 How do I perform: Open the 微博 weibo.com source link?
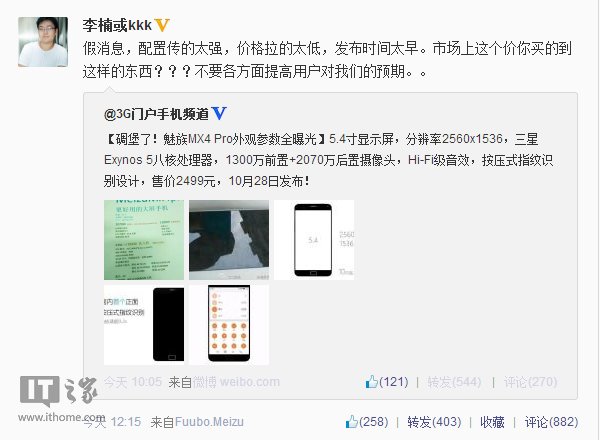pyautogui.click(x=236, y=382)
